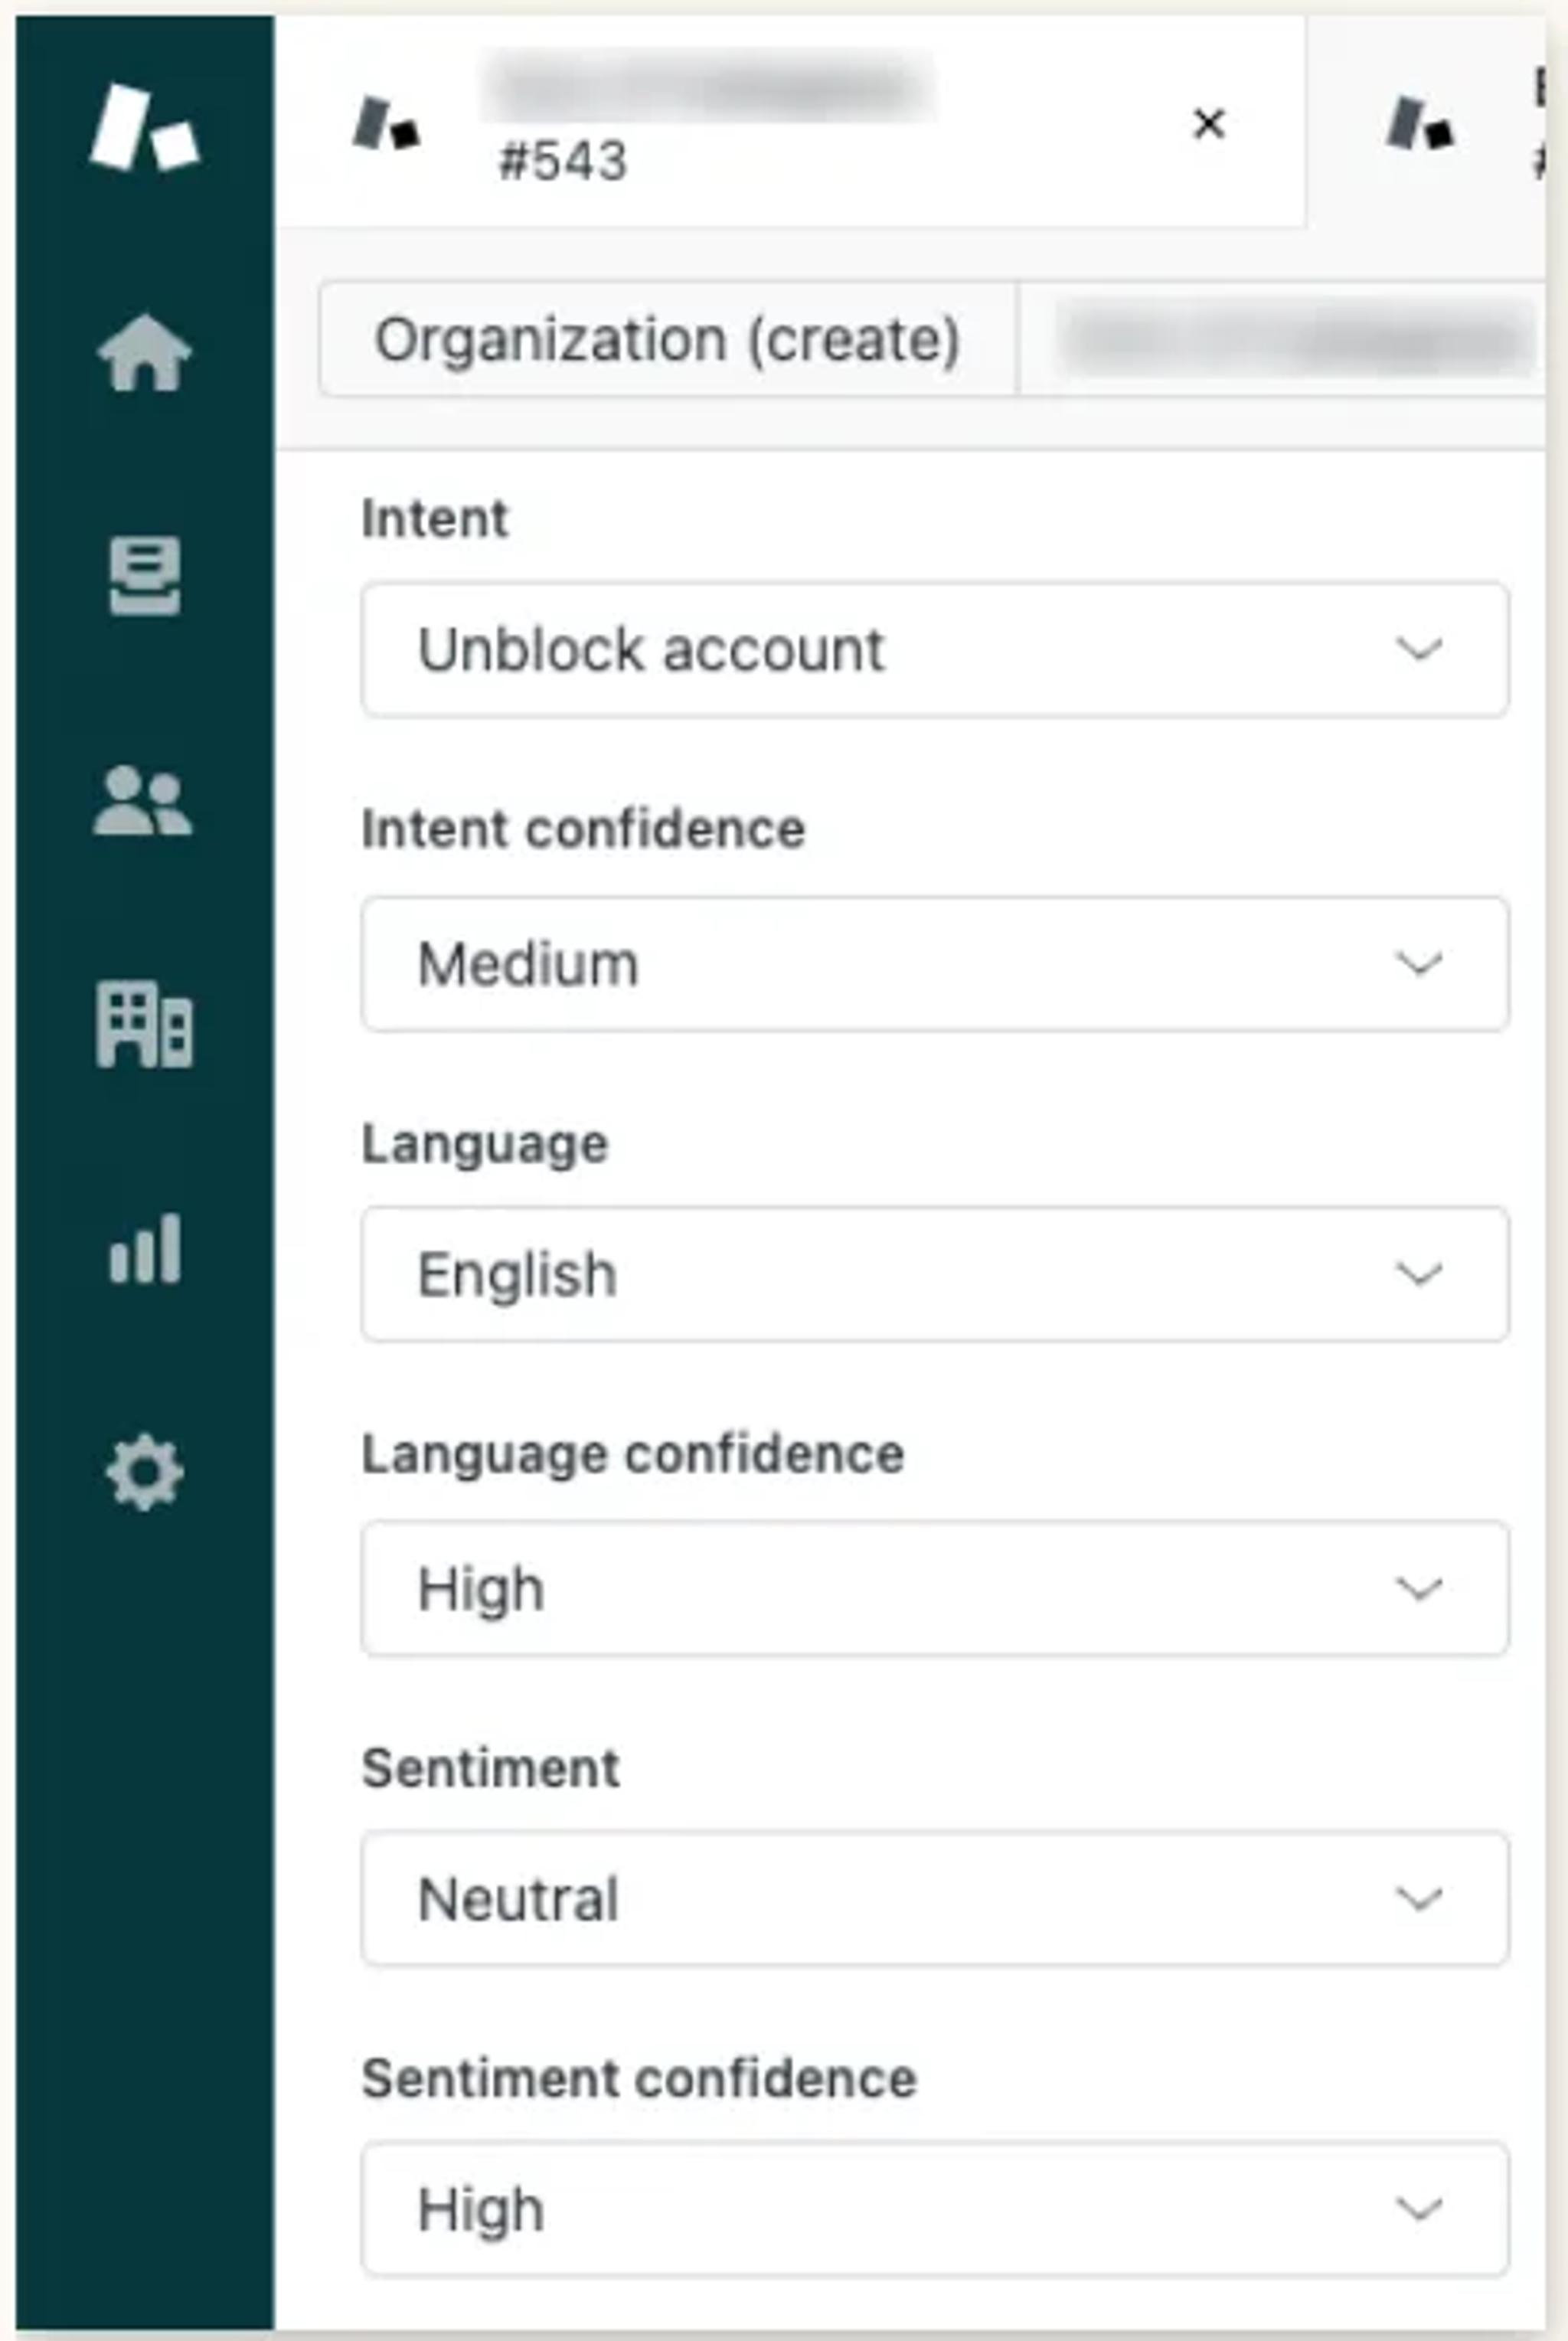
Task: Open Intent confidence Medium dropdown
Action: [x=934, y=963]
